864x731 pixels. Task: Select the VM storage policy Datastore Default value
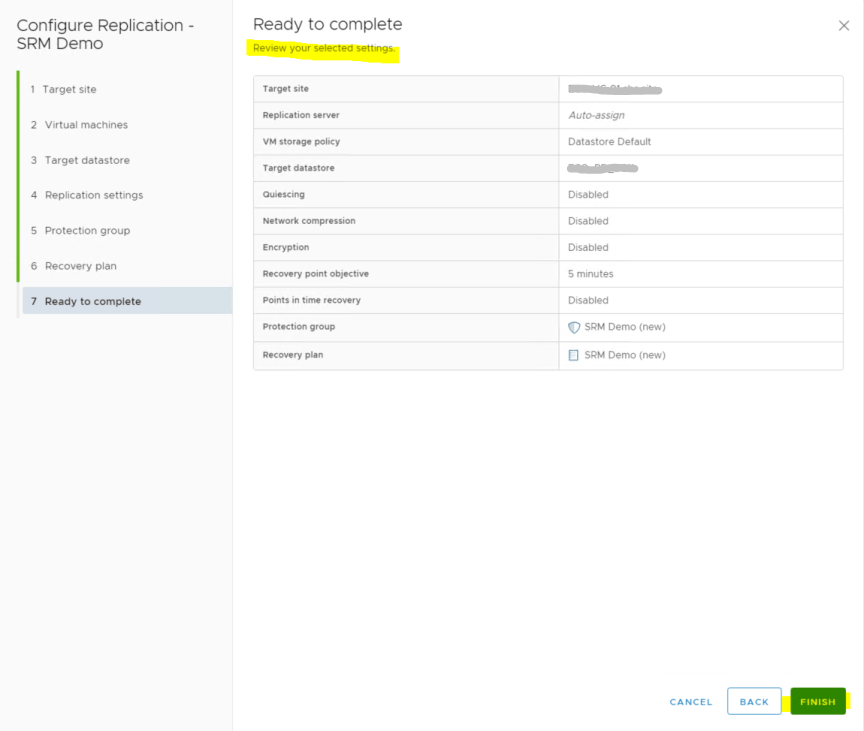point(609,142)
